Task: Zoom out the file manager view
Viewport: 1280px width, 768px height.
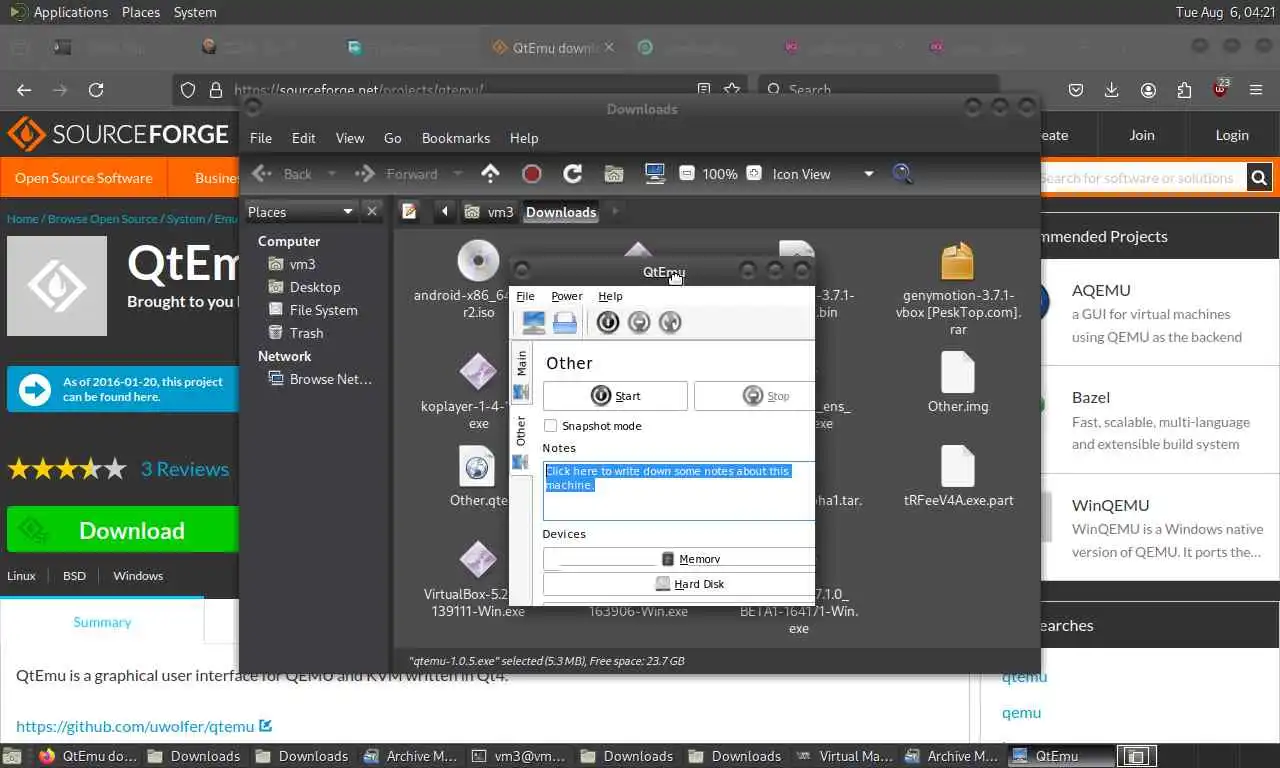Action: (x=686, y=173)
